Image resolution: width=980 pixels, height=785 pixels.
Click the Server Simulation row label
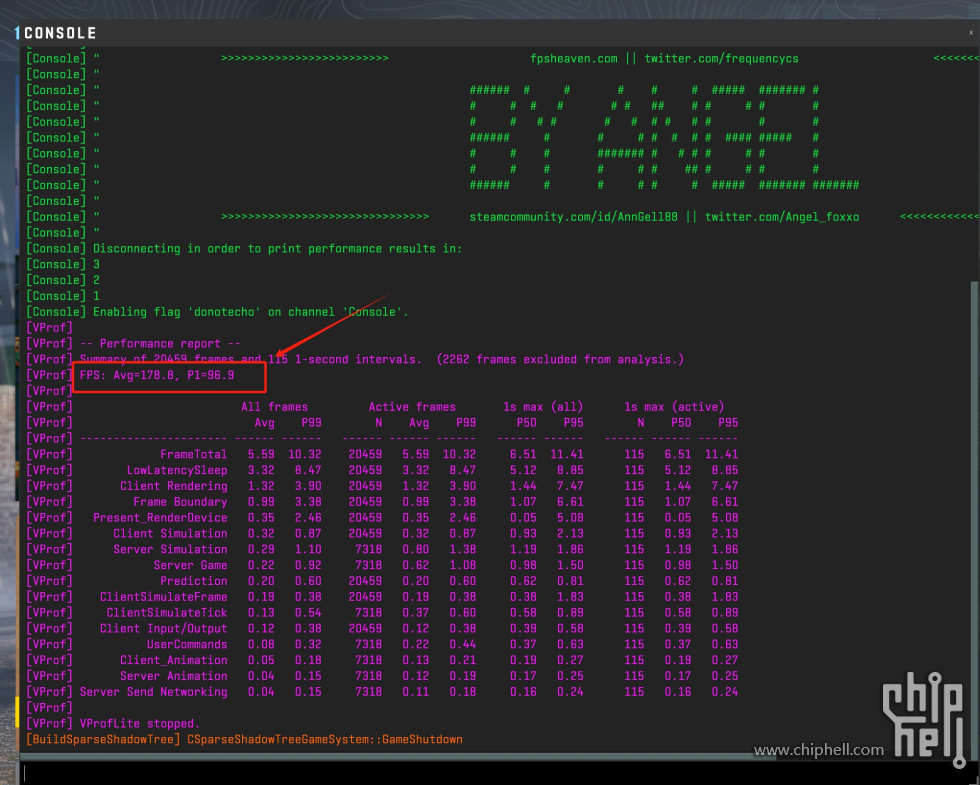pyautogui.click(x=170, y=549)
